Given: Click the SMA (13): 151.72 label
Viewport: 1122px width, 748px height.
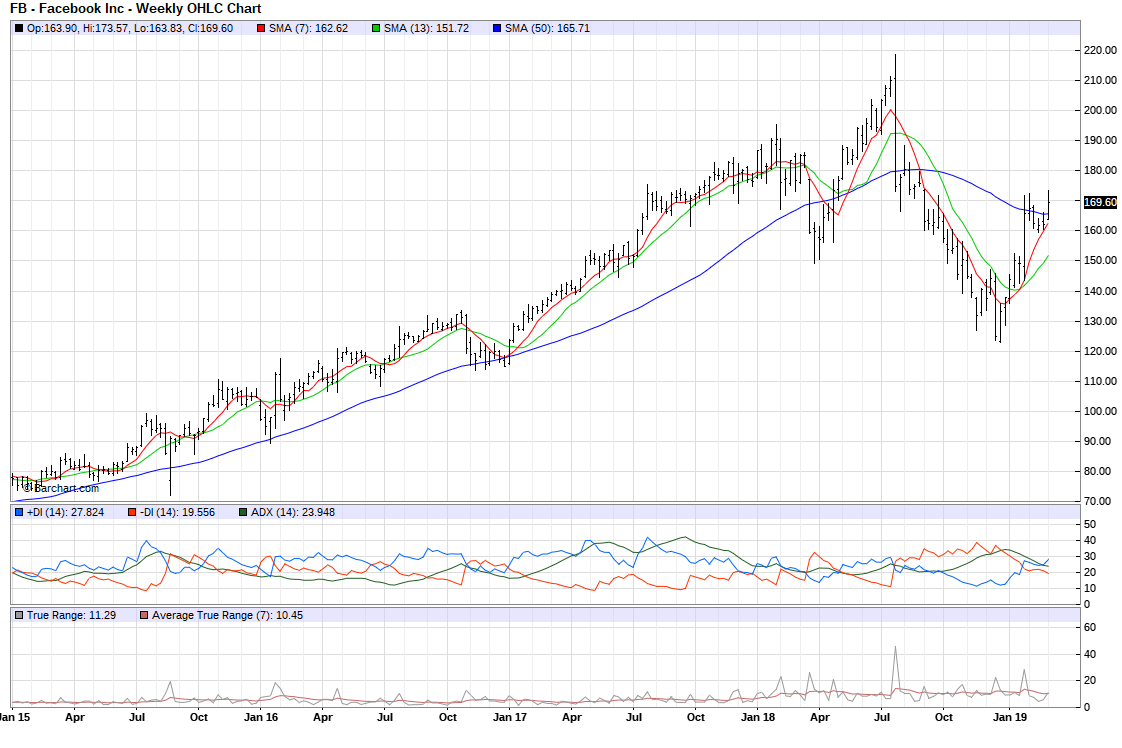Looking at the screenshot, I should (x=426, y=29).
